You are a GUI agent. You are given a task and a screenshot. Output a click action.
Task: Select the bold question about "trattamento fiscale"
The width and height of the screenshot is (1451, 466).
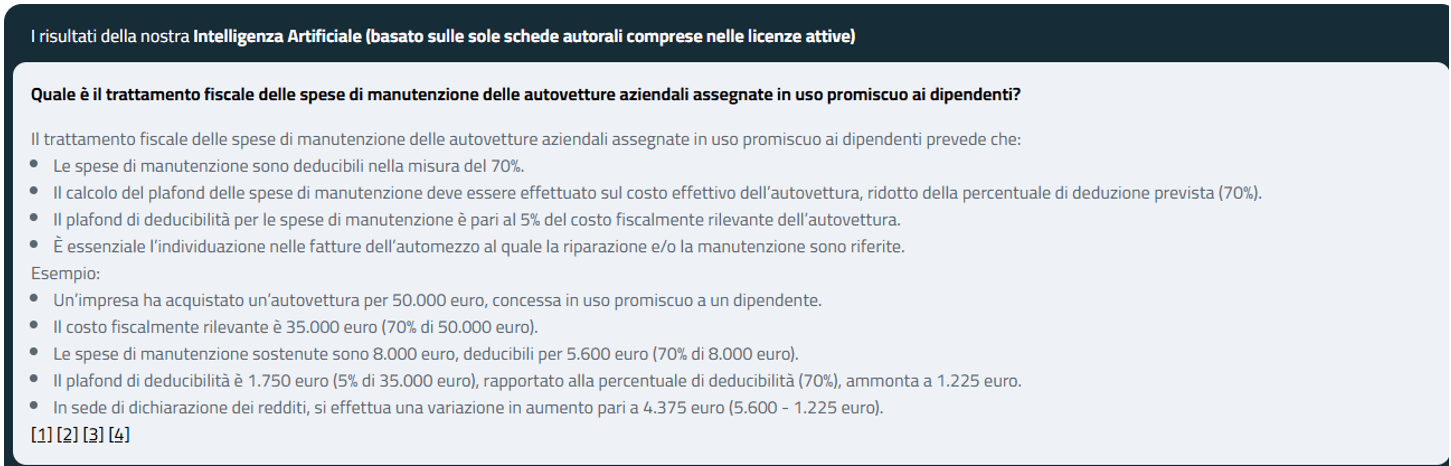point(525,95)
